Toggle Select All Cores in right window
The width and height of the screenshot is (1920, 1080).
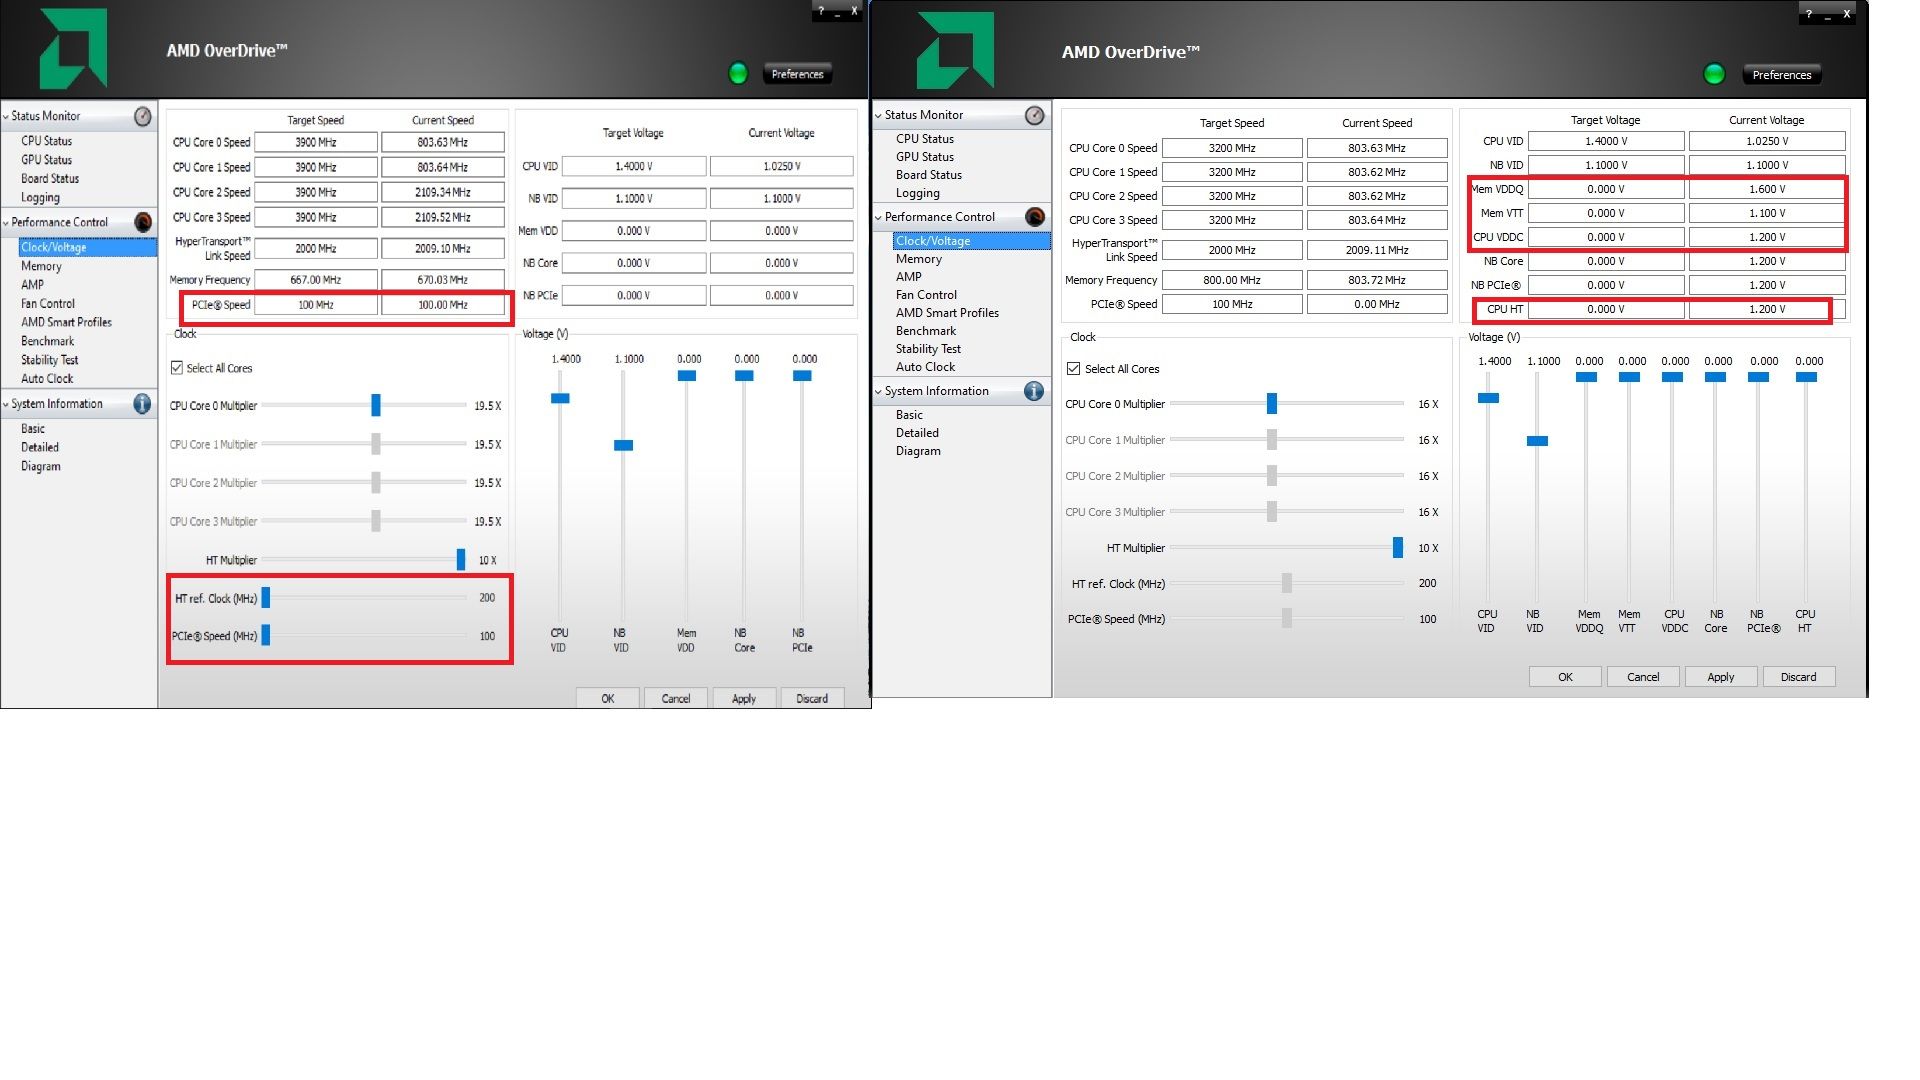[1073, 369]
